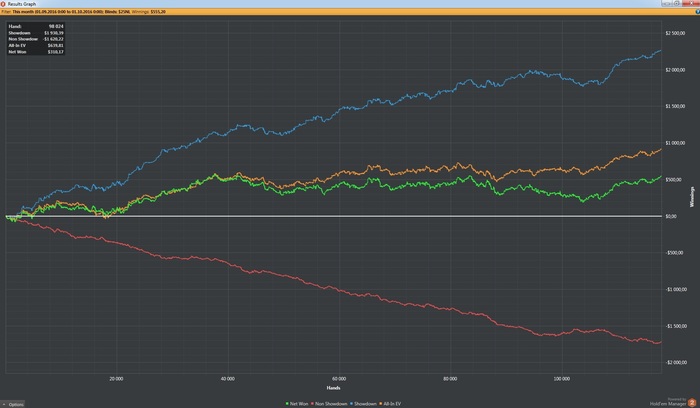Toggle the All-In EV legend entry
The width and height of the screenshot is (700, 408).
point(390,404)
